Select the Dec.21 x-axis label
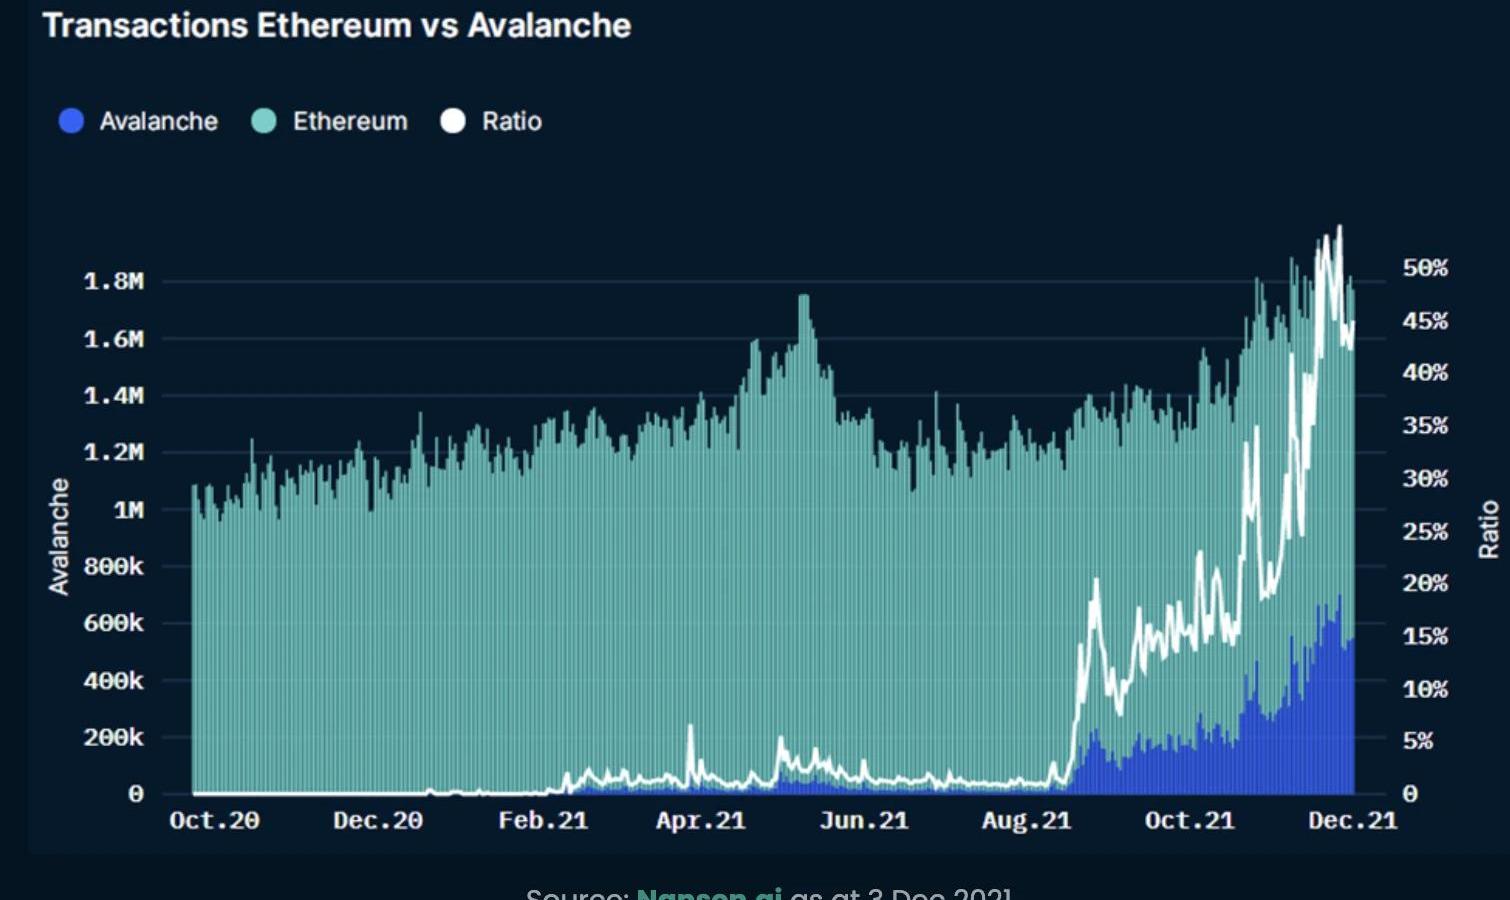 pyautogui.click(x=1352, y=821)
